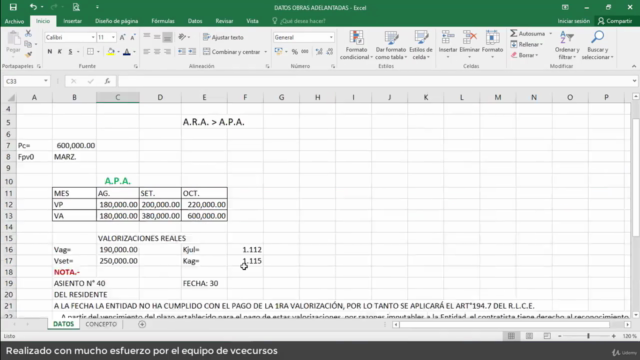Open the Archivo tab

click(14, 21)
